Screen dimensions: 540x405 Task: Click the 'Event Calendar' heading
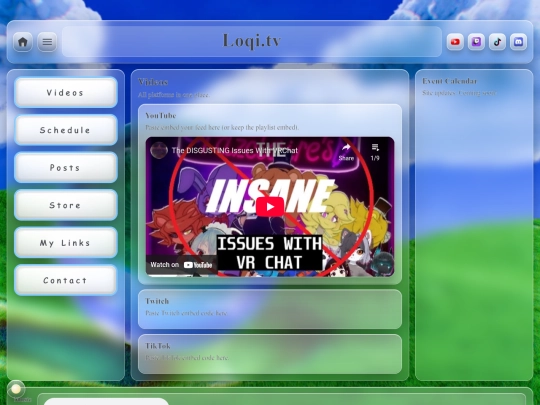pyautogui.click(x=449, y=81)
